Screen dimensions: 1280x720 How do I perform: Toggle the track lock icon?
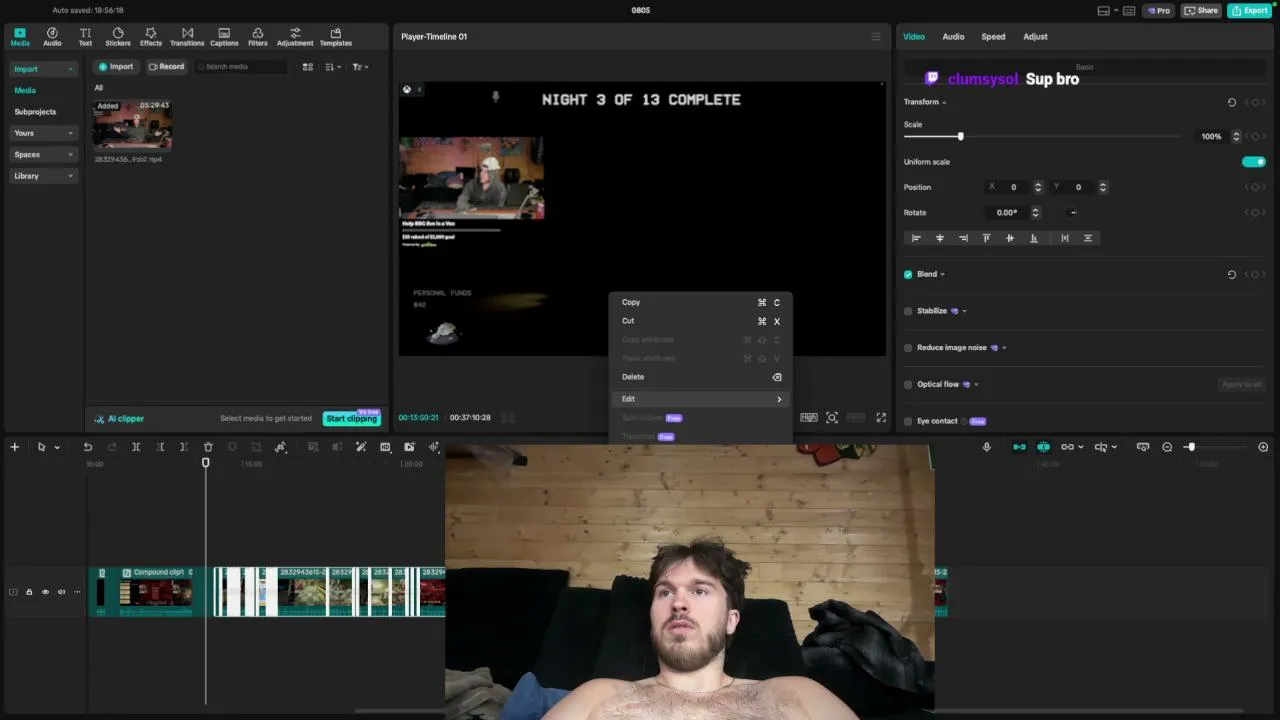tap(29, 592)
